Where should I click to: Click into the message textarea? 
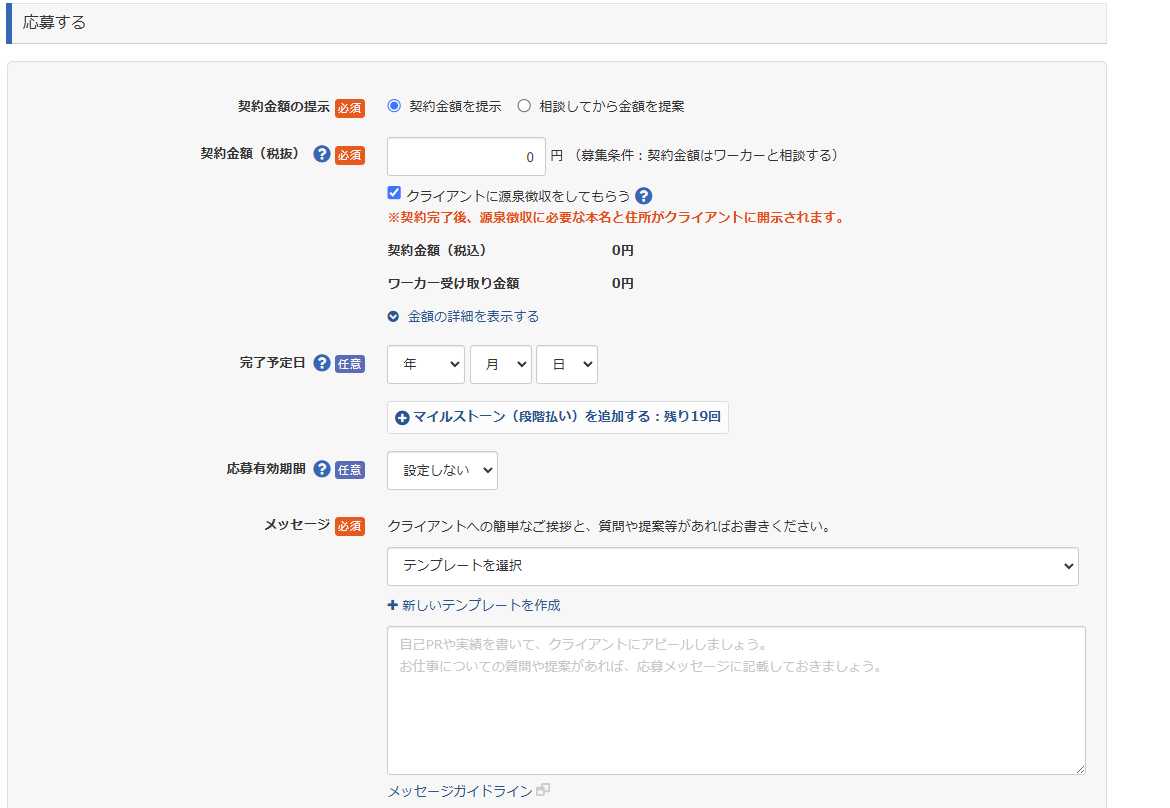736,701
